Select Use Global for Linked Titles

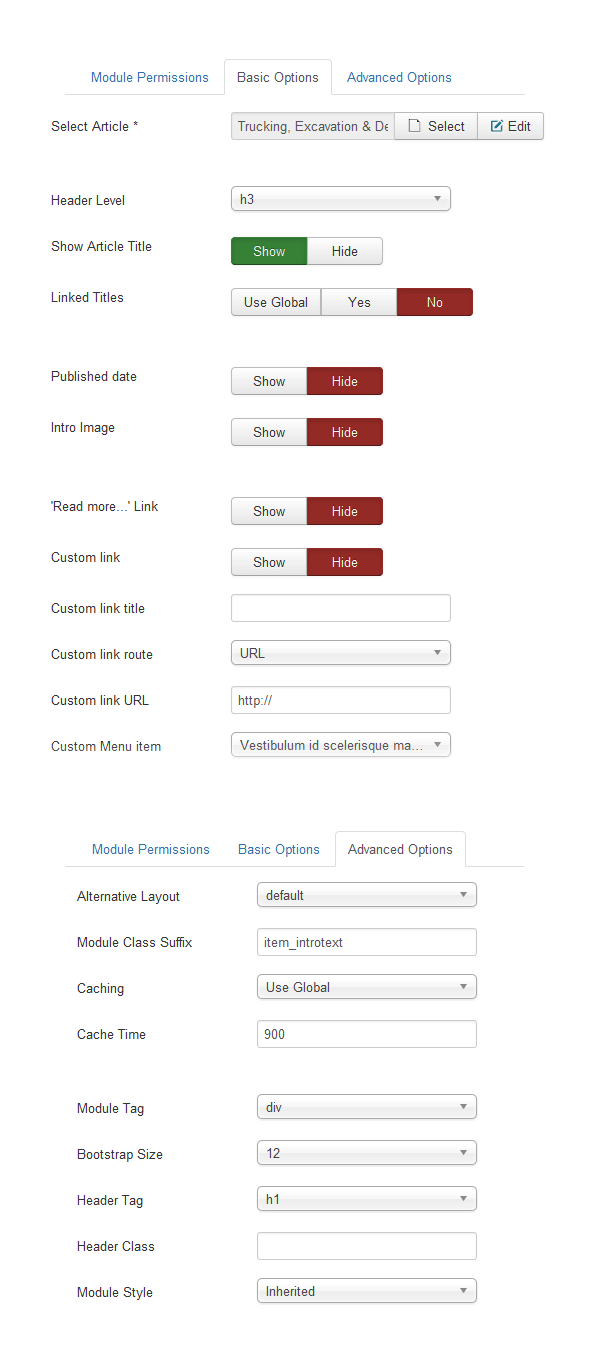click(x=276, y=302)
